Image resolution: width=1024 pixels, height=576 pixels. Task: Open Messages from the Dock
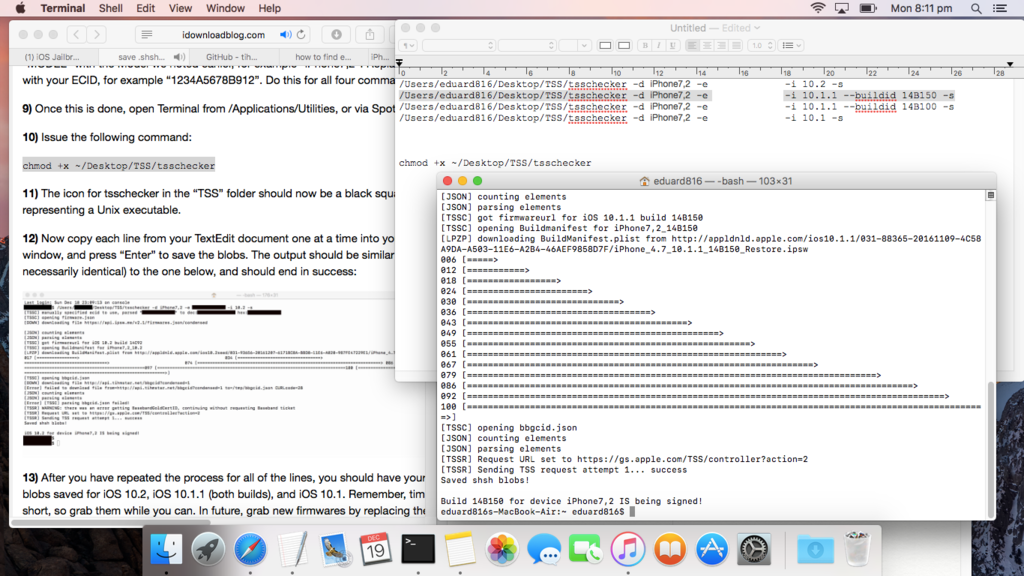544,549
